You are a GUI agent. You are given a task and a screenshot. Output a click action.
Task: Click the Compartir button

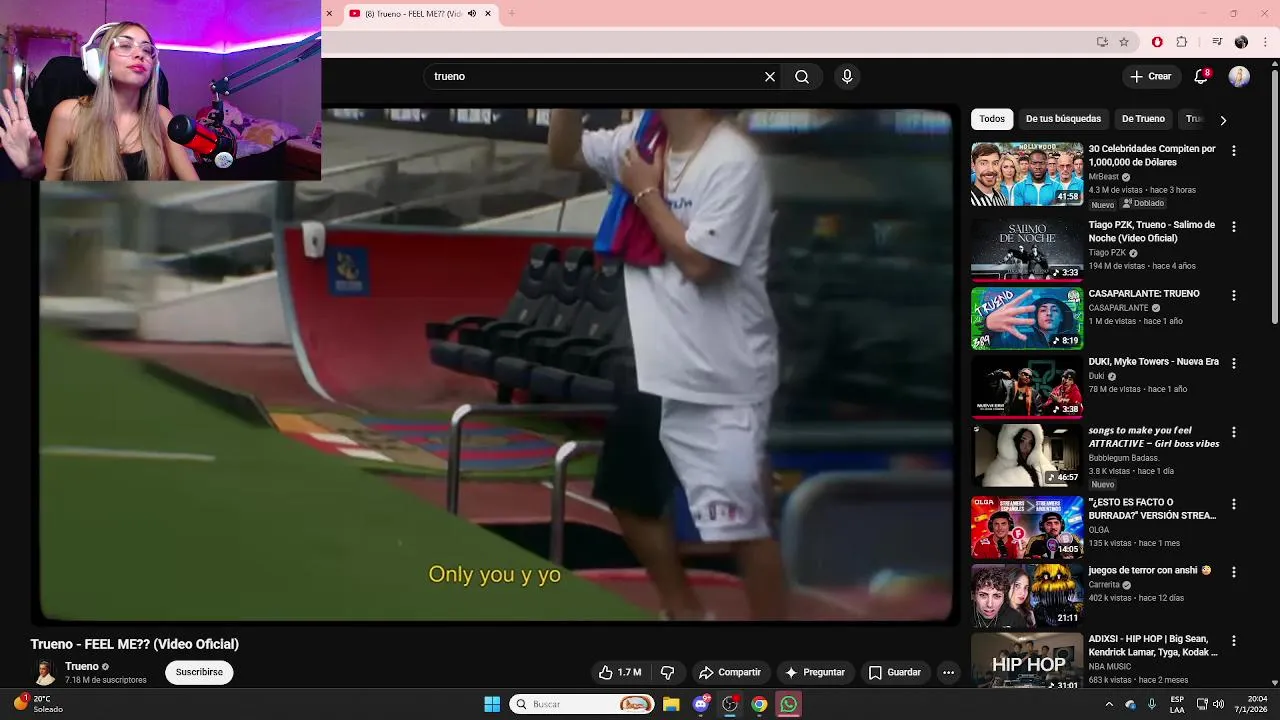[730, 673]
